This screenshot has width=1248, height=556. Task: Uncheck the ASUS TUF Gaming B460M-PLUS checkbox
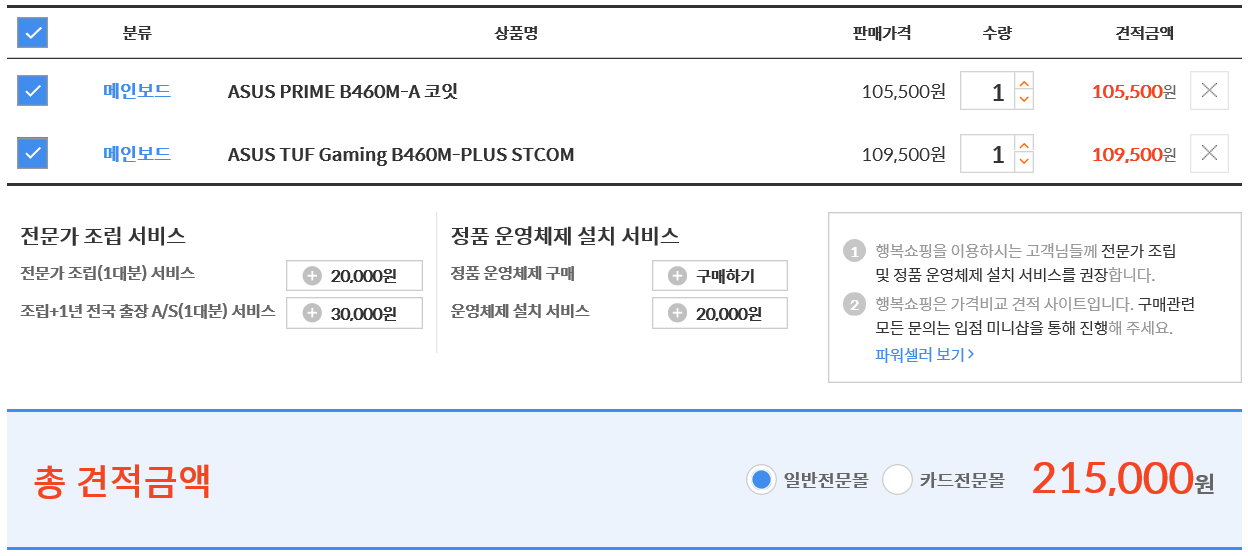click(32, 153)
